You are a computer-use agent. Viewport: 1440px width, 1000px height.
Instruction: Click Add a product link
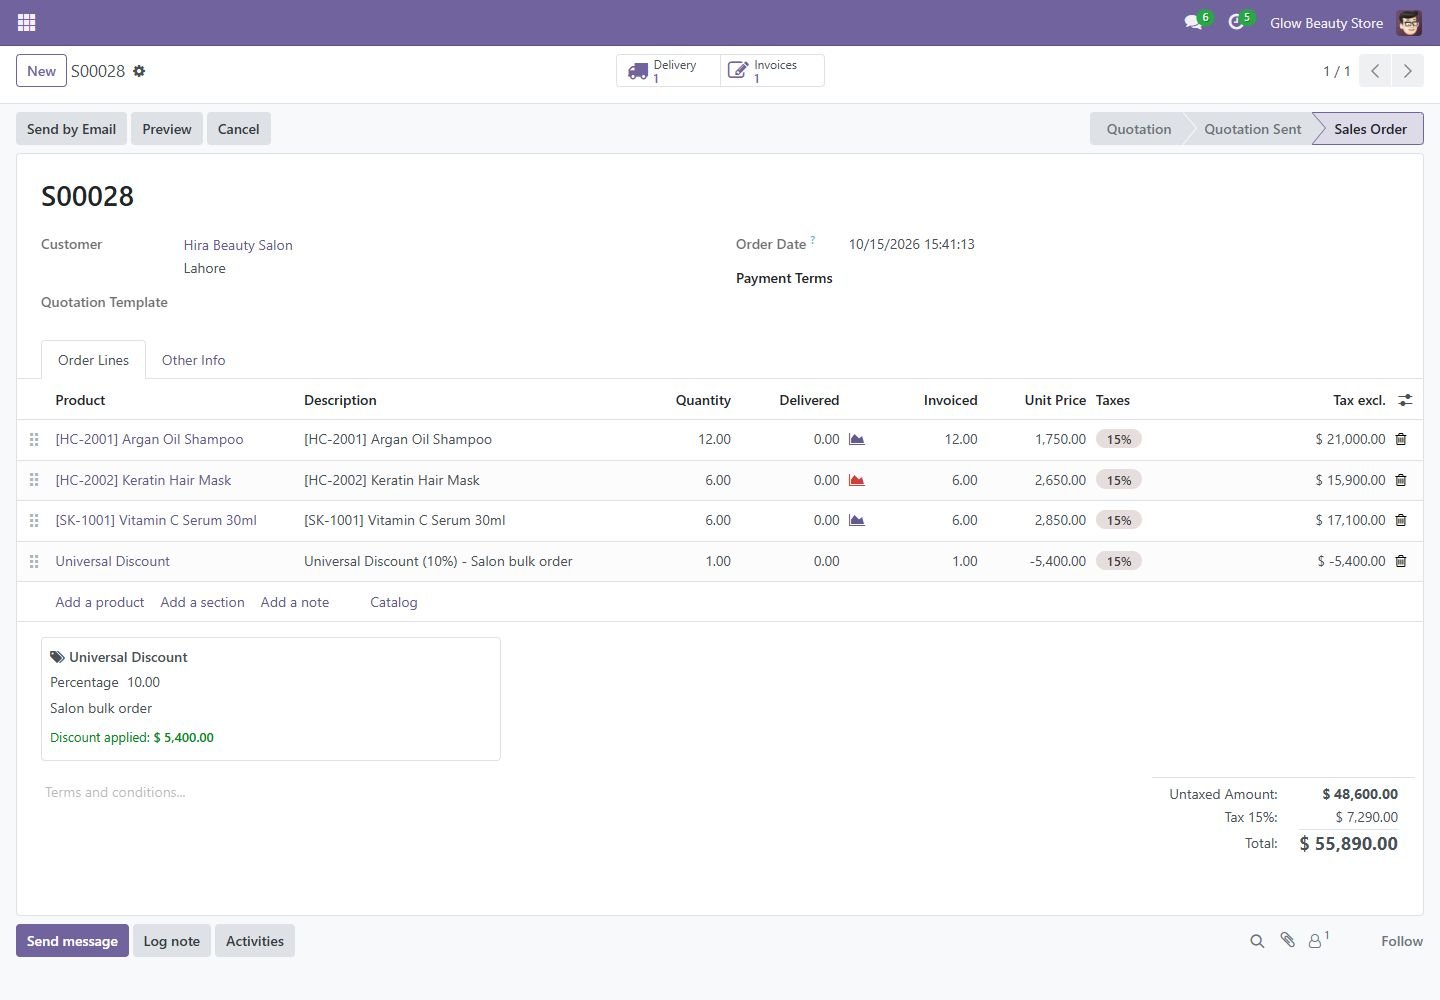click(x=100, y=602)
